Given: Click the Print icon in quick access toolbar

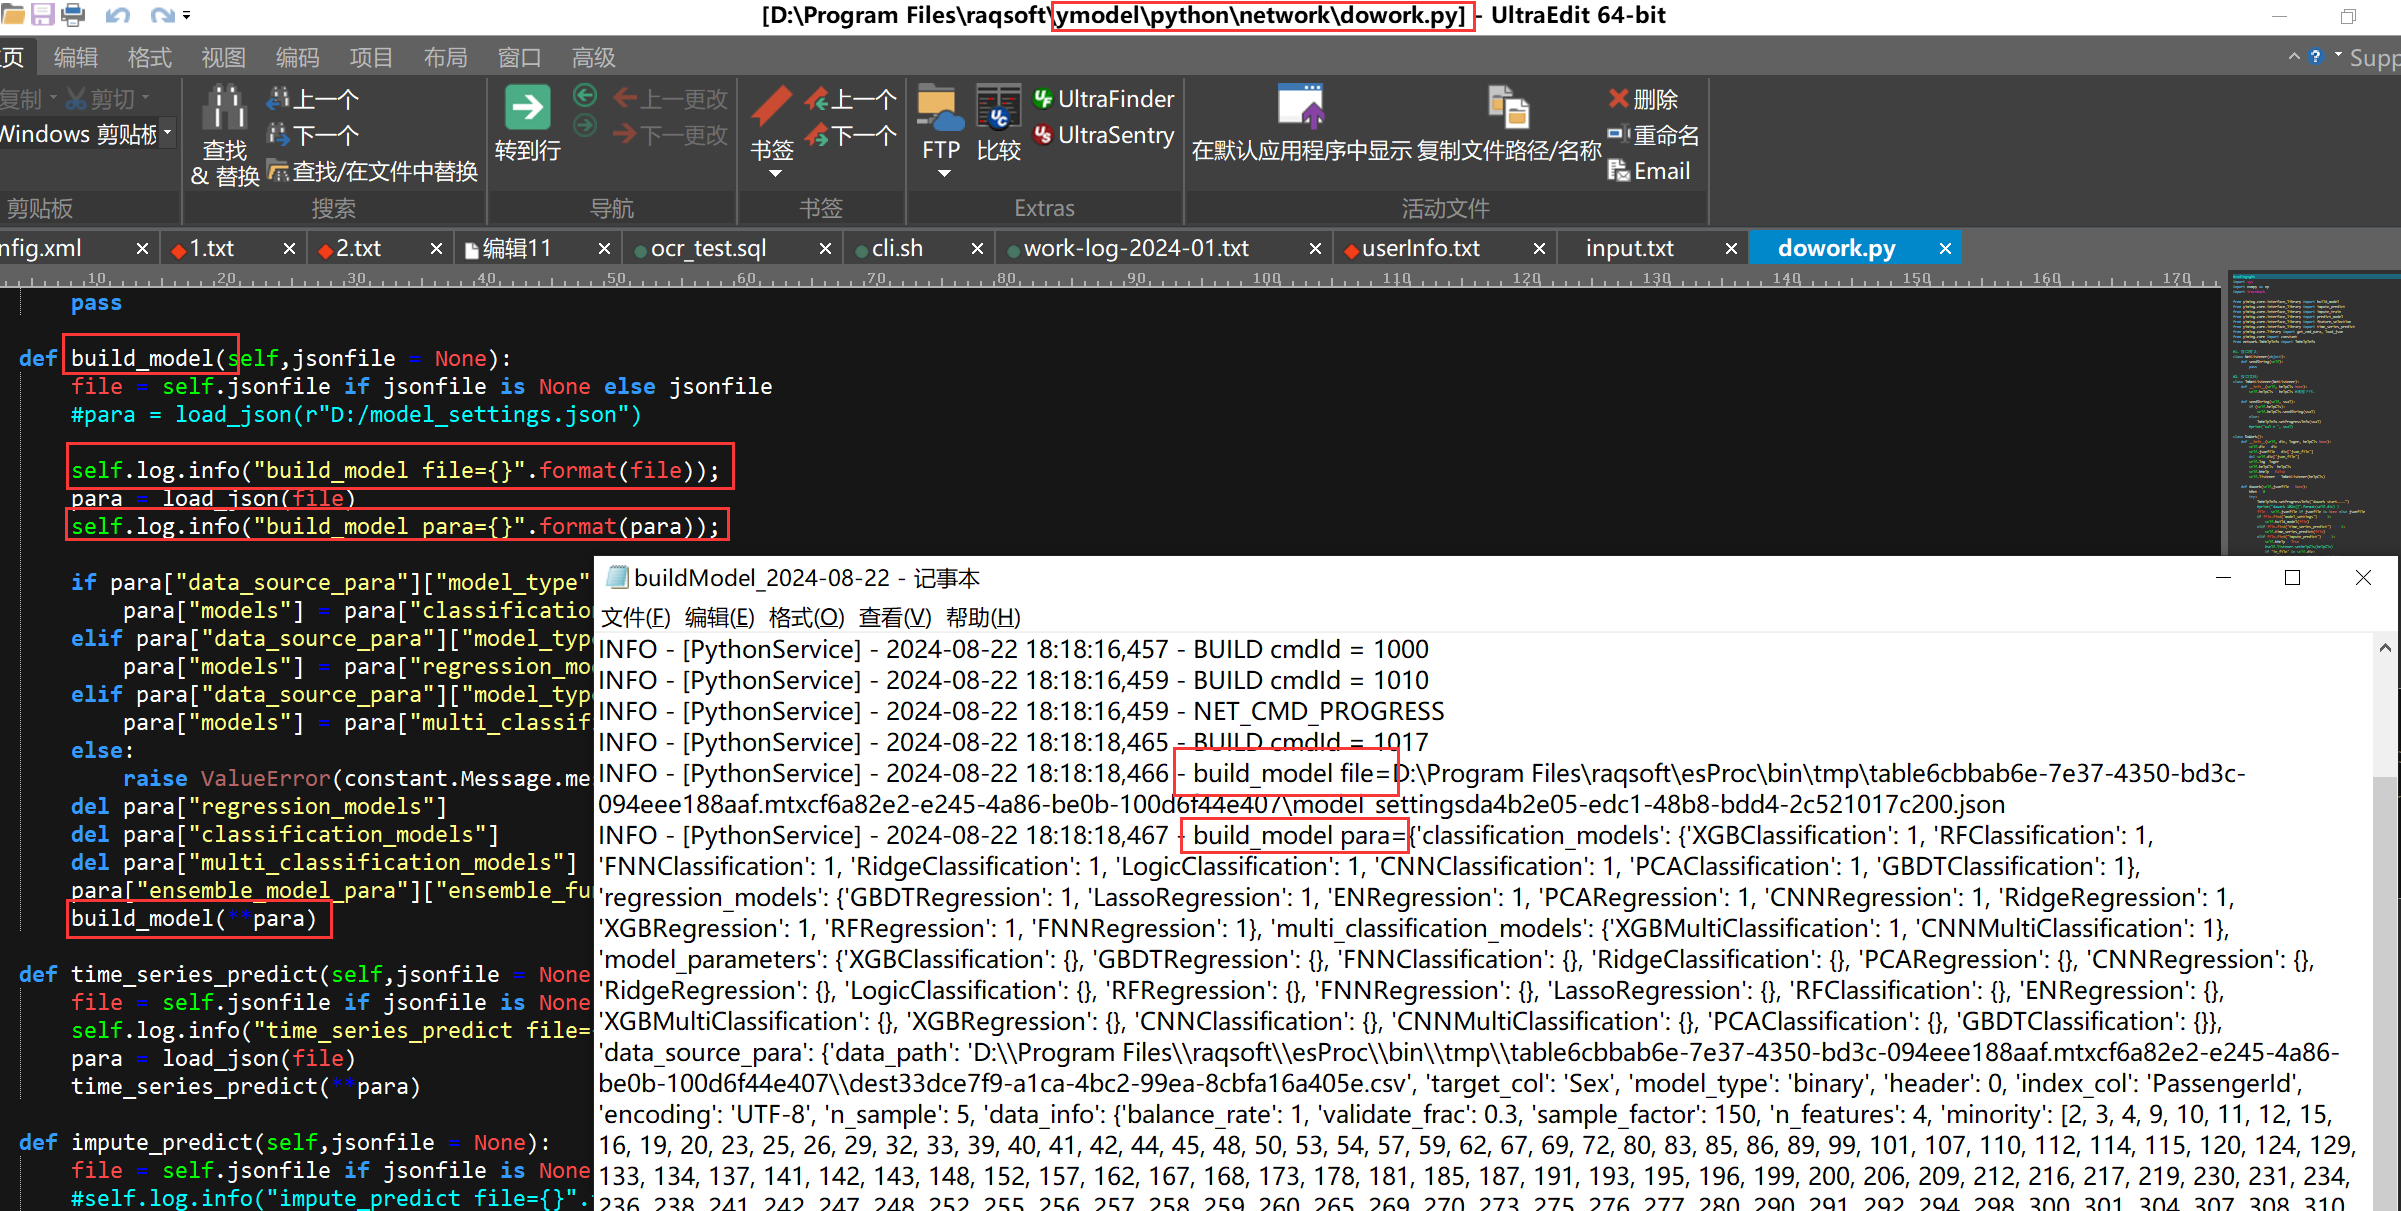Looking at the screenshot, I should 73,14.
